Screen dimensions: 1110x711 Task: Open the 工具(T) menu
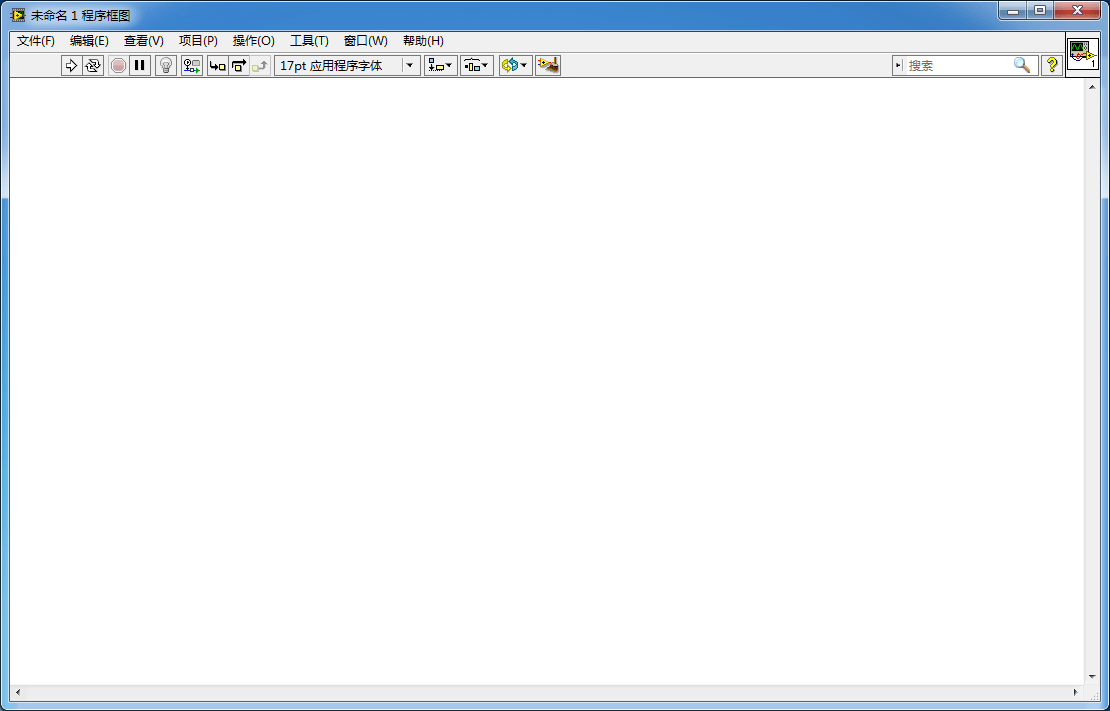coord(309,41)
